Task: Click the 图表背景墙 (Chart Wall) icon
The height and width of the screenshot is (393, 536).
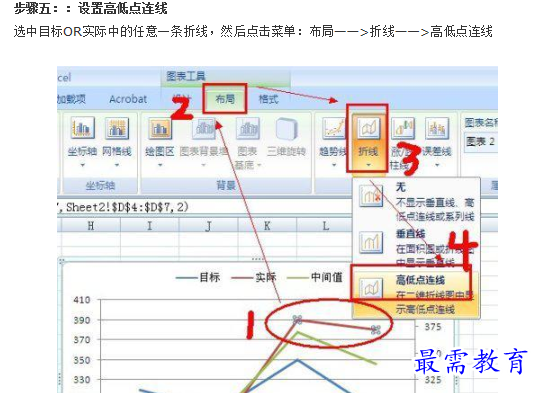Action: tap(204, 128)
